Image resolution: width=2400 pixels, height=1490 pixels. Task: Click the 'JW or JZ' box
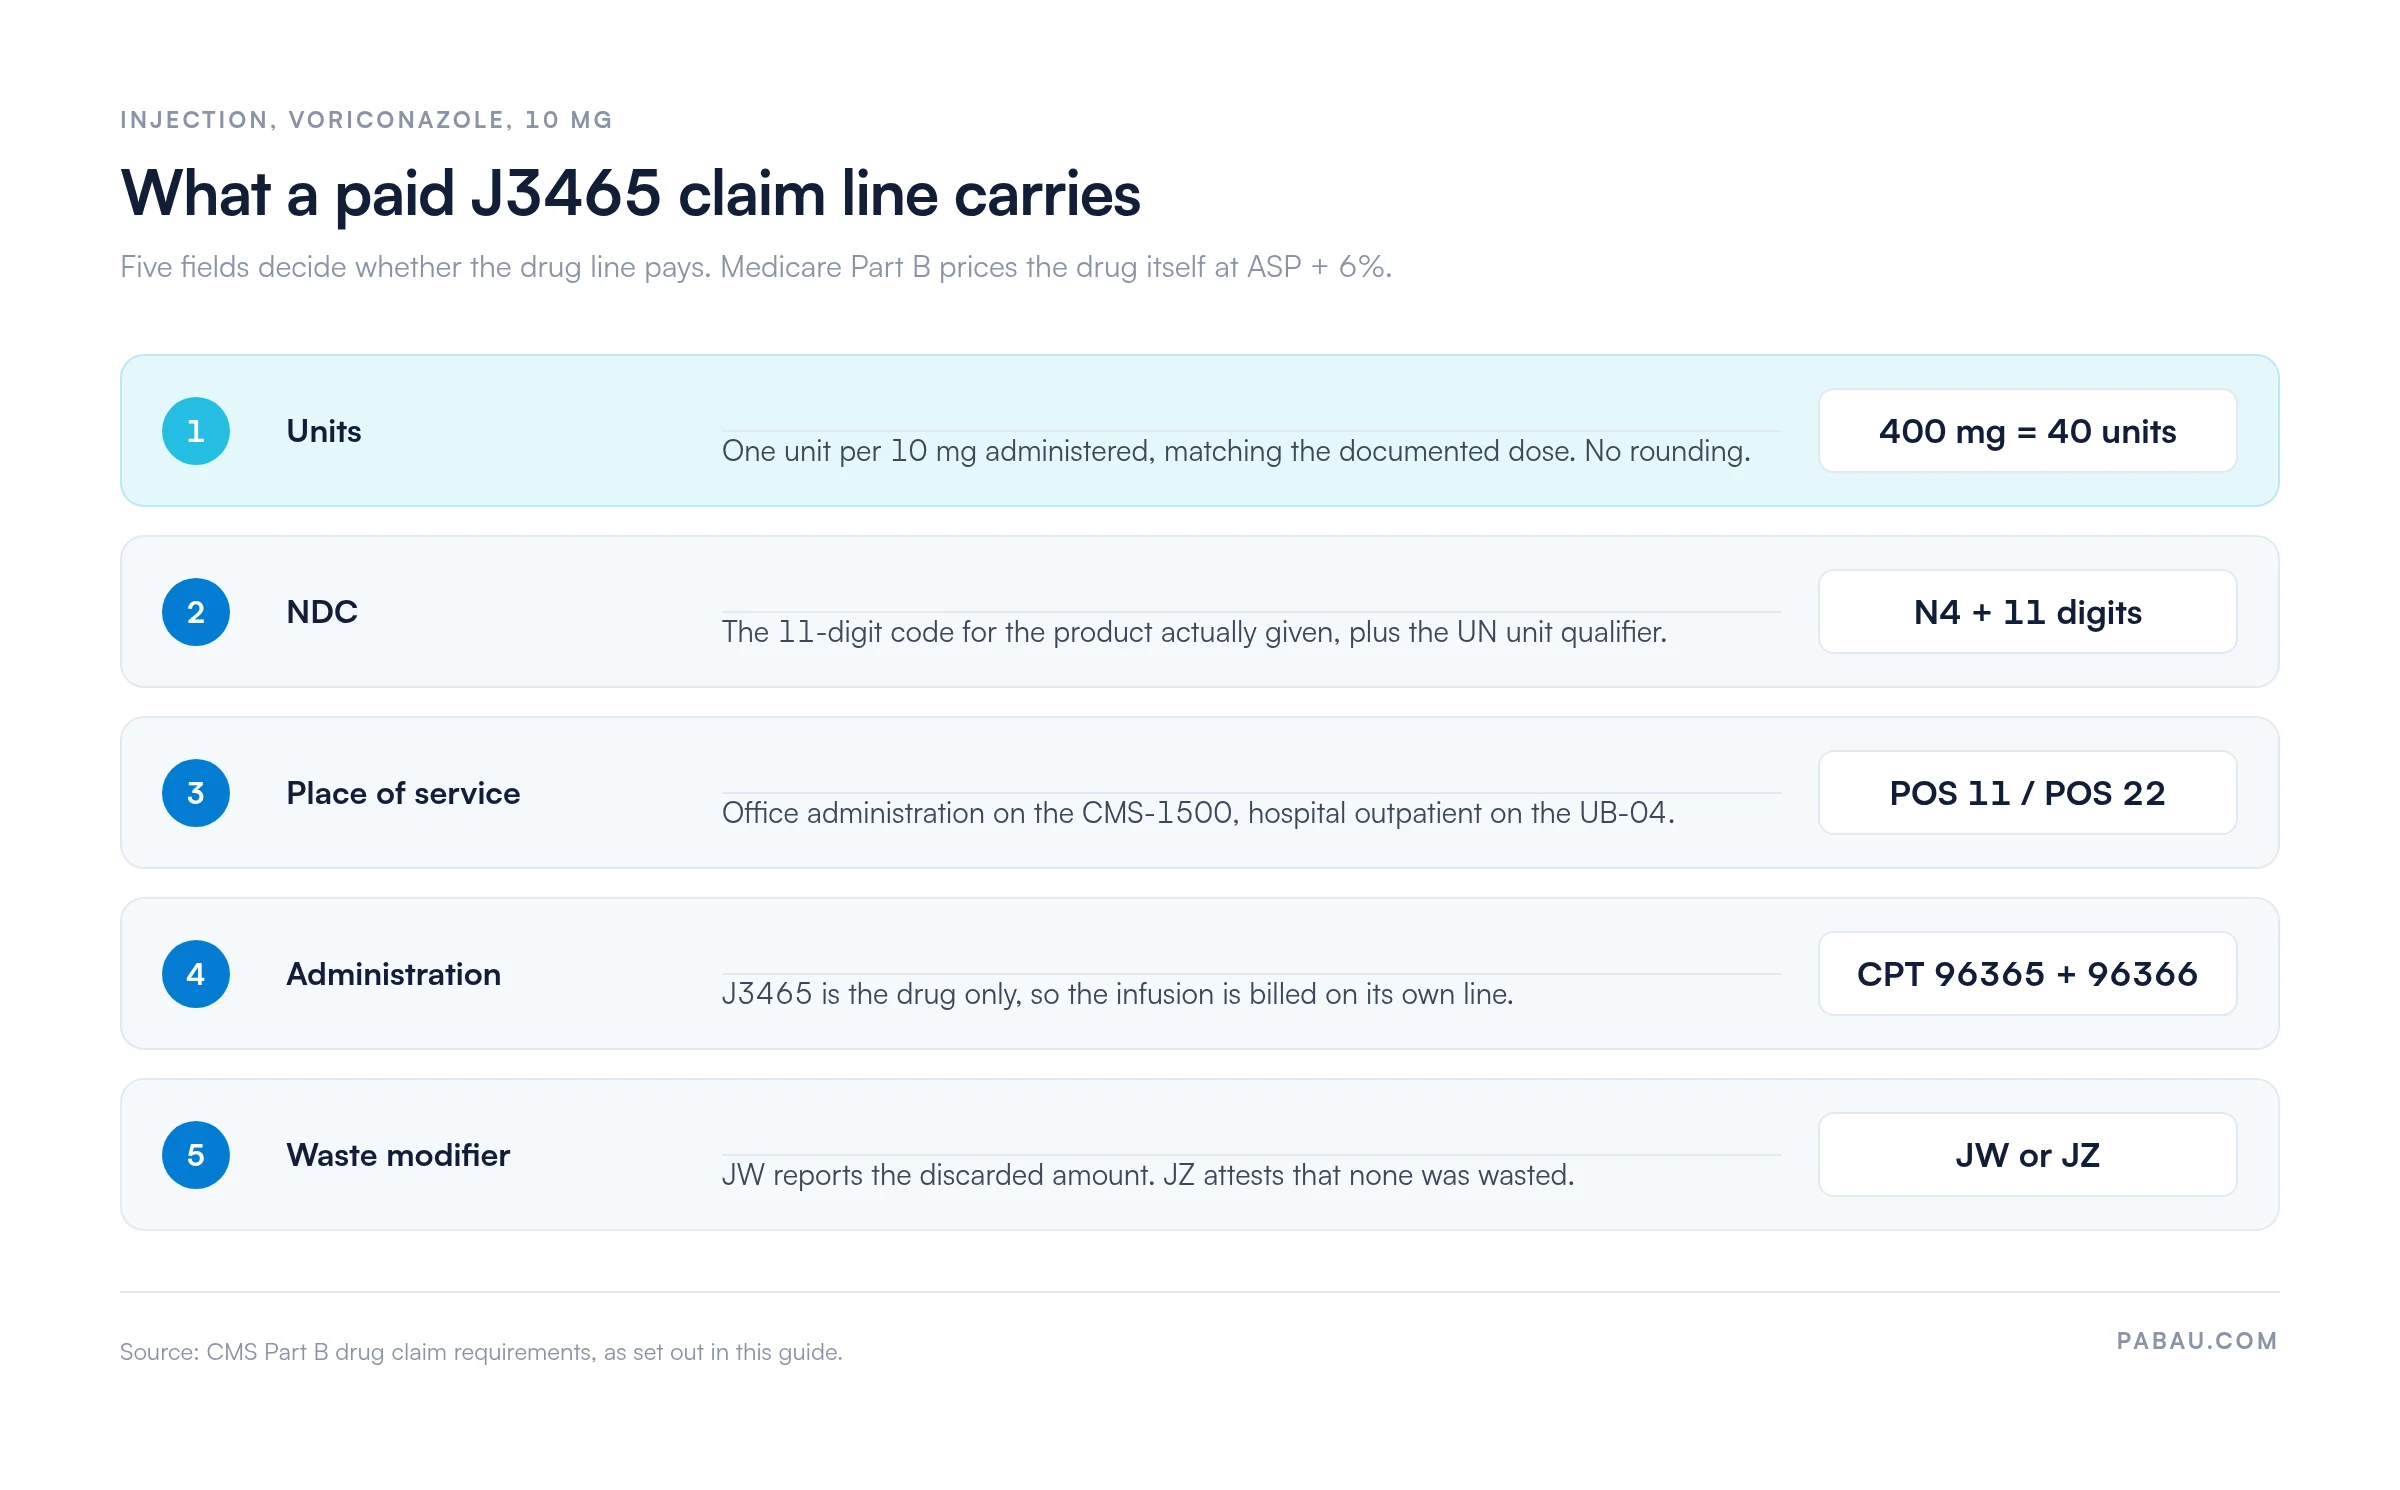coord(2027,1155)
